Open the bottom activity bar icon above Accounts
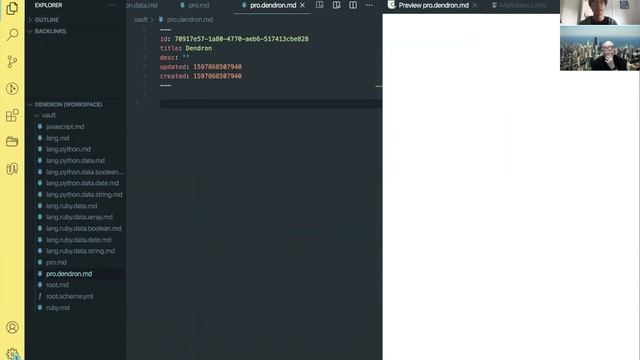This screenshot has height=360, width=640. point(12,169)
